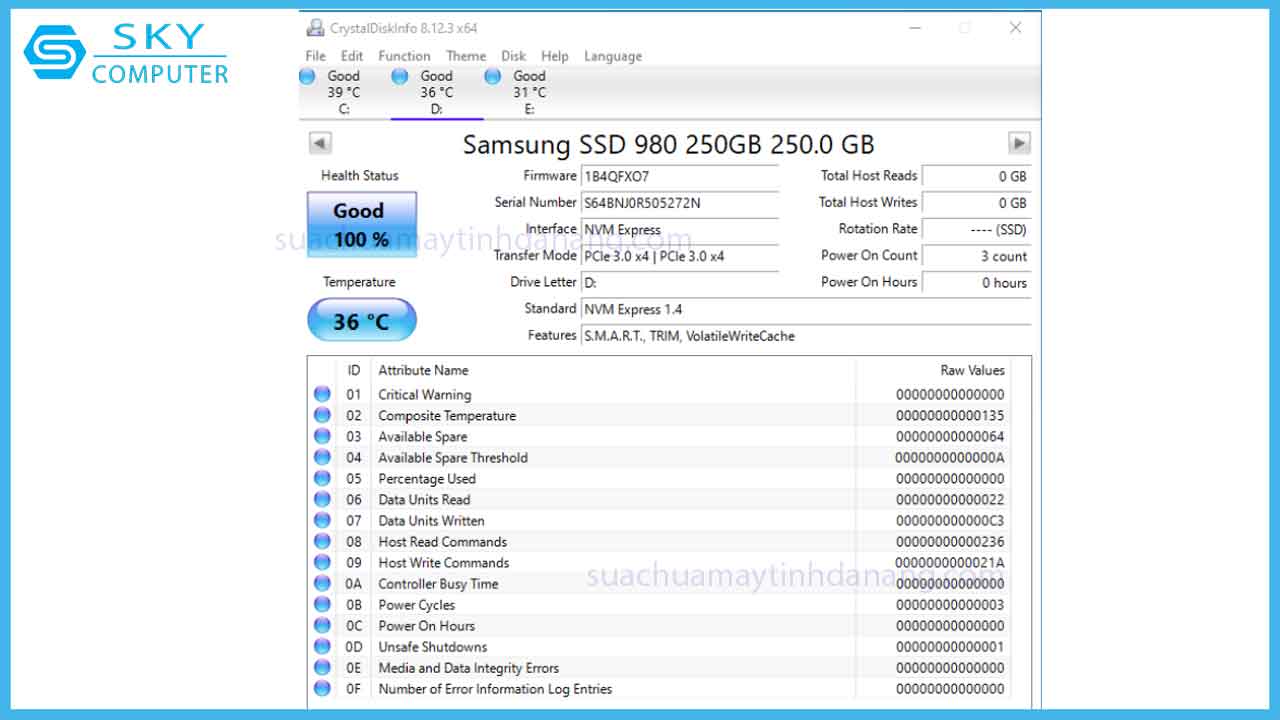Screen dimensions: 1280x720
Task: Click status orb for Controller Busy Time row
Action: tap(322, 583)
